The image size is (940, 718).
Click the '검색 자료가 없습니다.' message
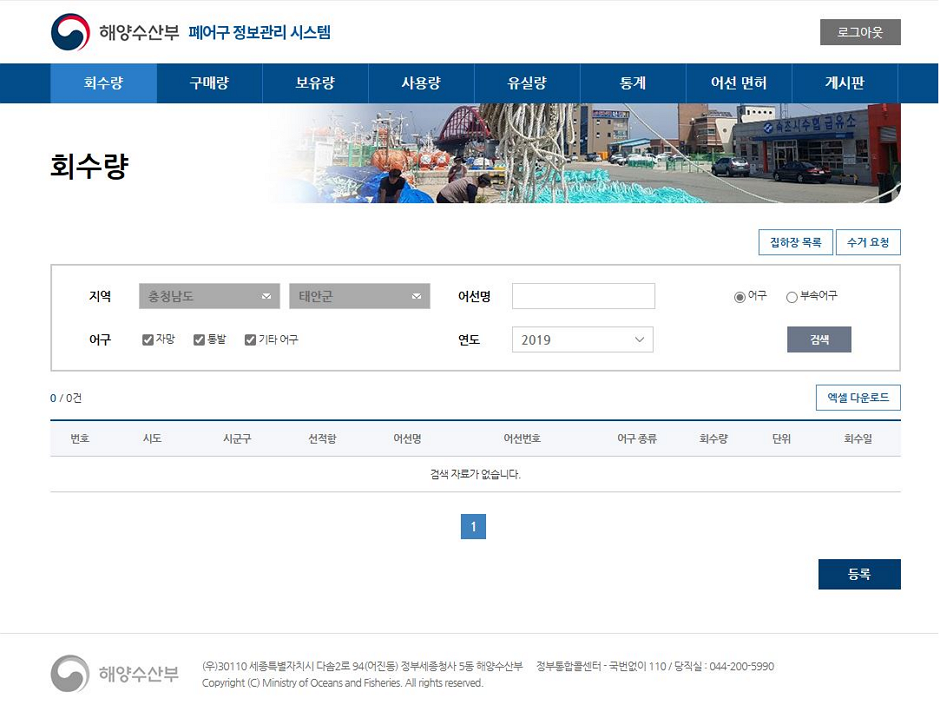coord(475,474)
